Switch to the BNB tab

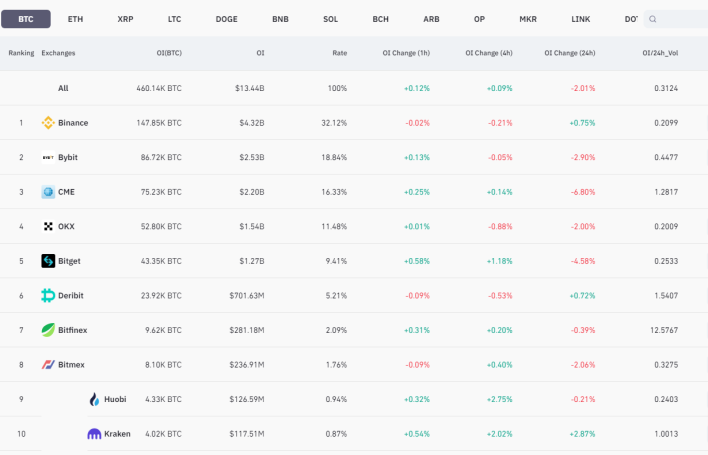pos(280,19)
